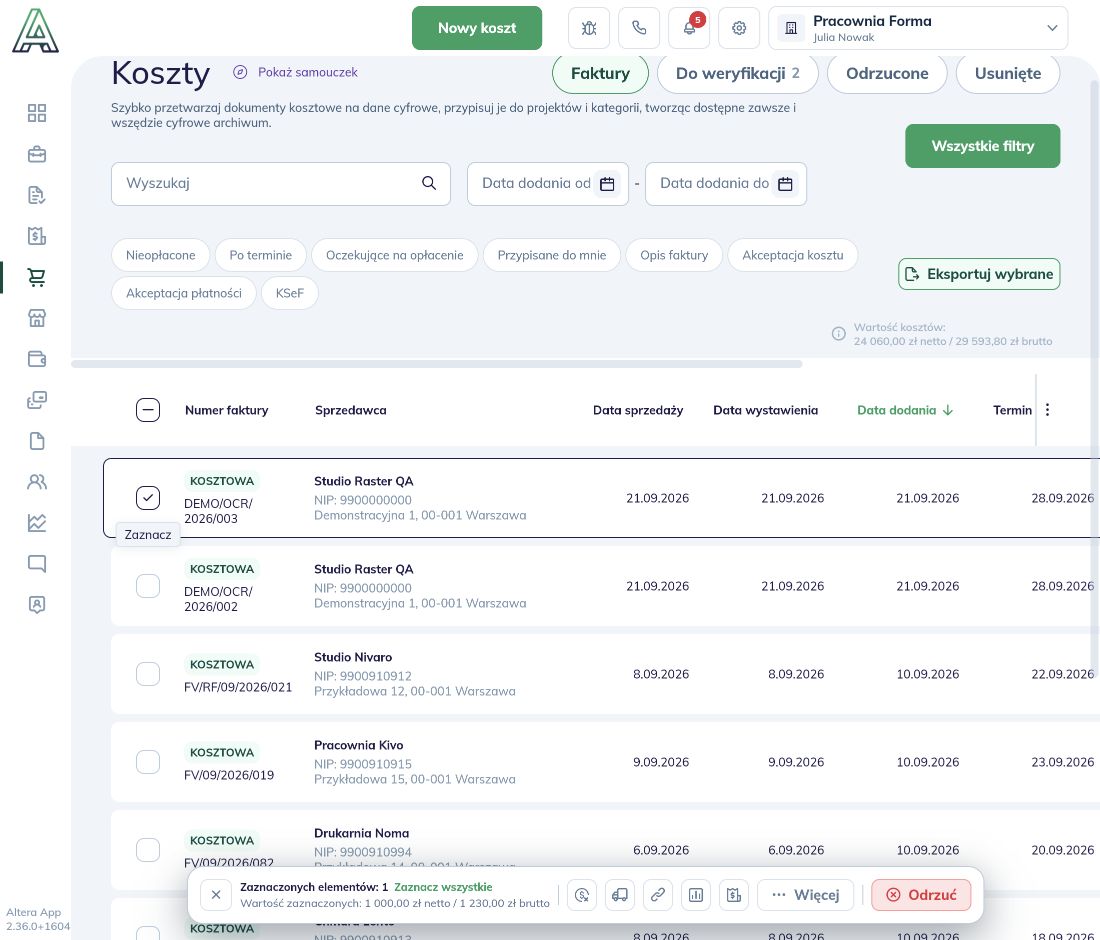
Task: Open the dashboard grid icon in the sidebar
Action: click(36, 113)
